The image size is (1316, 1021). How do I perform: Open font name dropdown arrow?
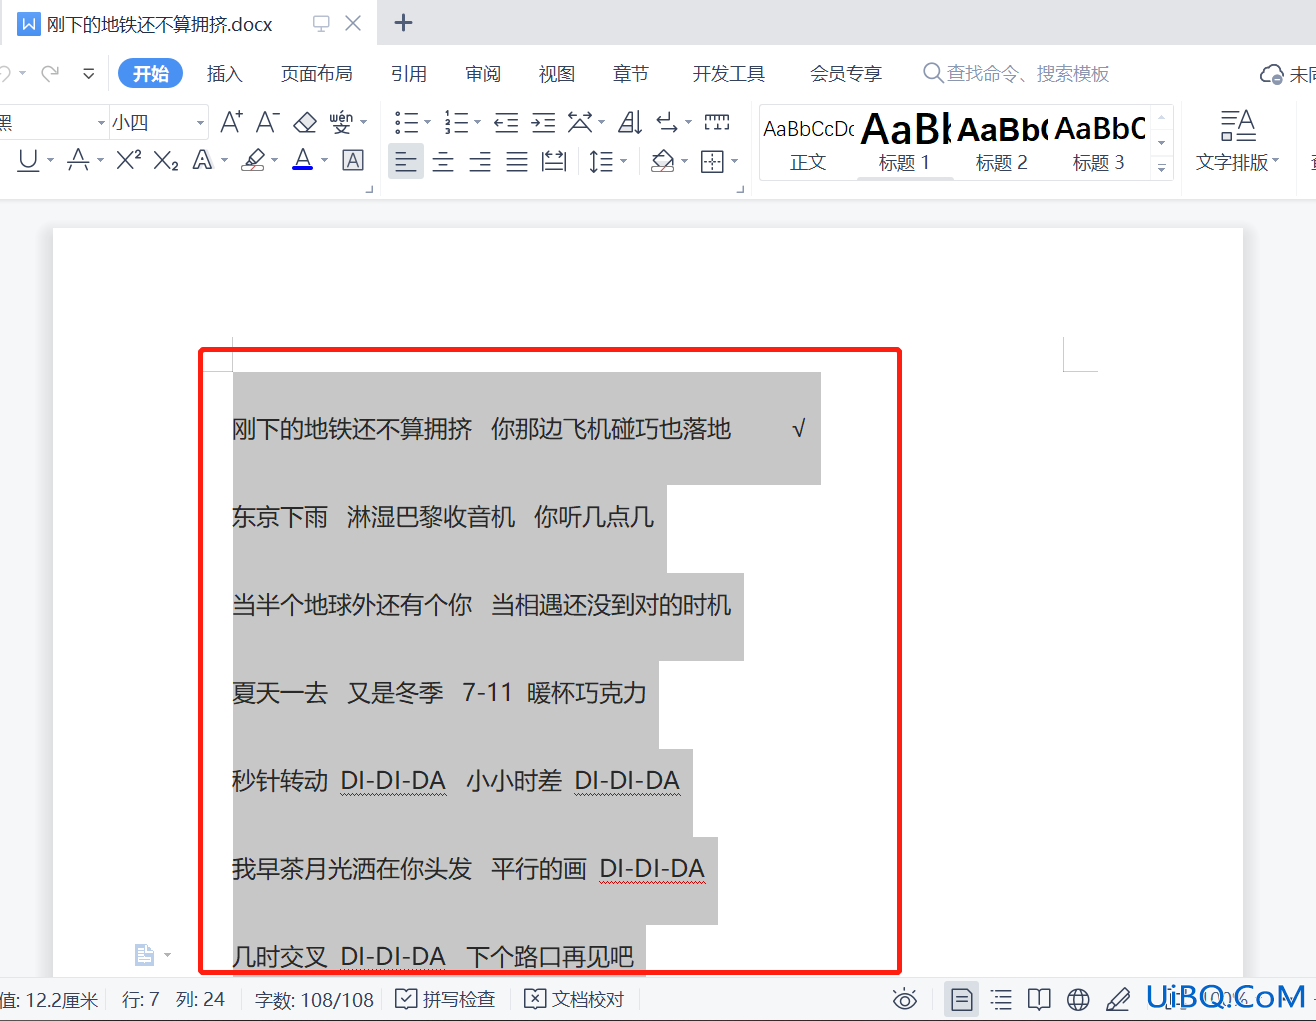(101, 123)
